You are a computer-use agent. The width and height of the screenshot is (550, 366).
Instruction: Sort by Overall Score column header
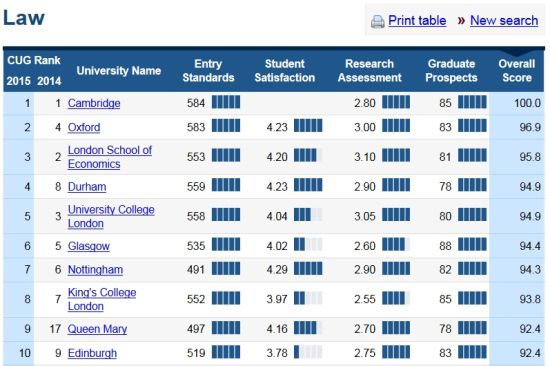[x=517, y=71]
